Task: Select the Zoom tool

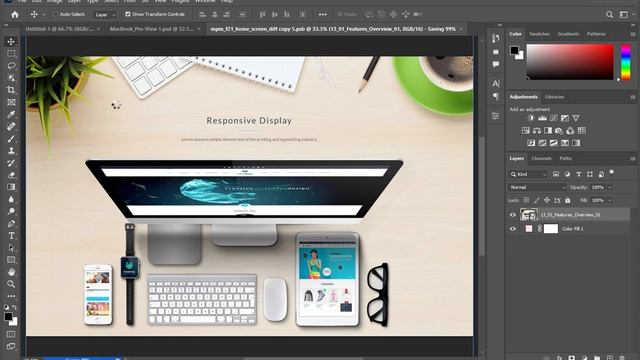Action: (11, 284)
